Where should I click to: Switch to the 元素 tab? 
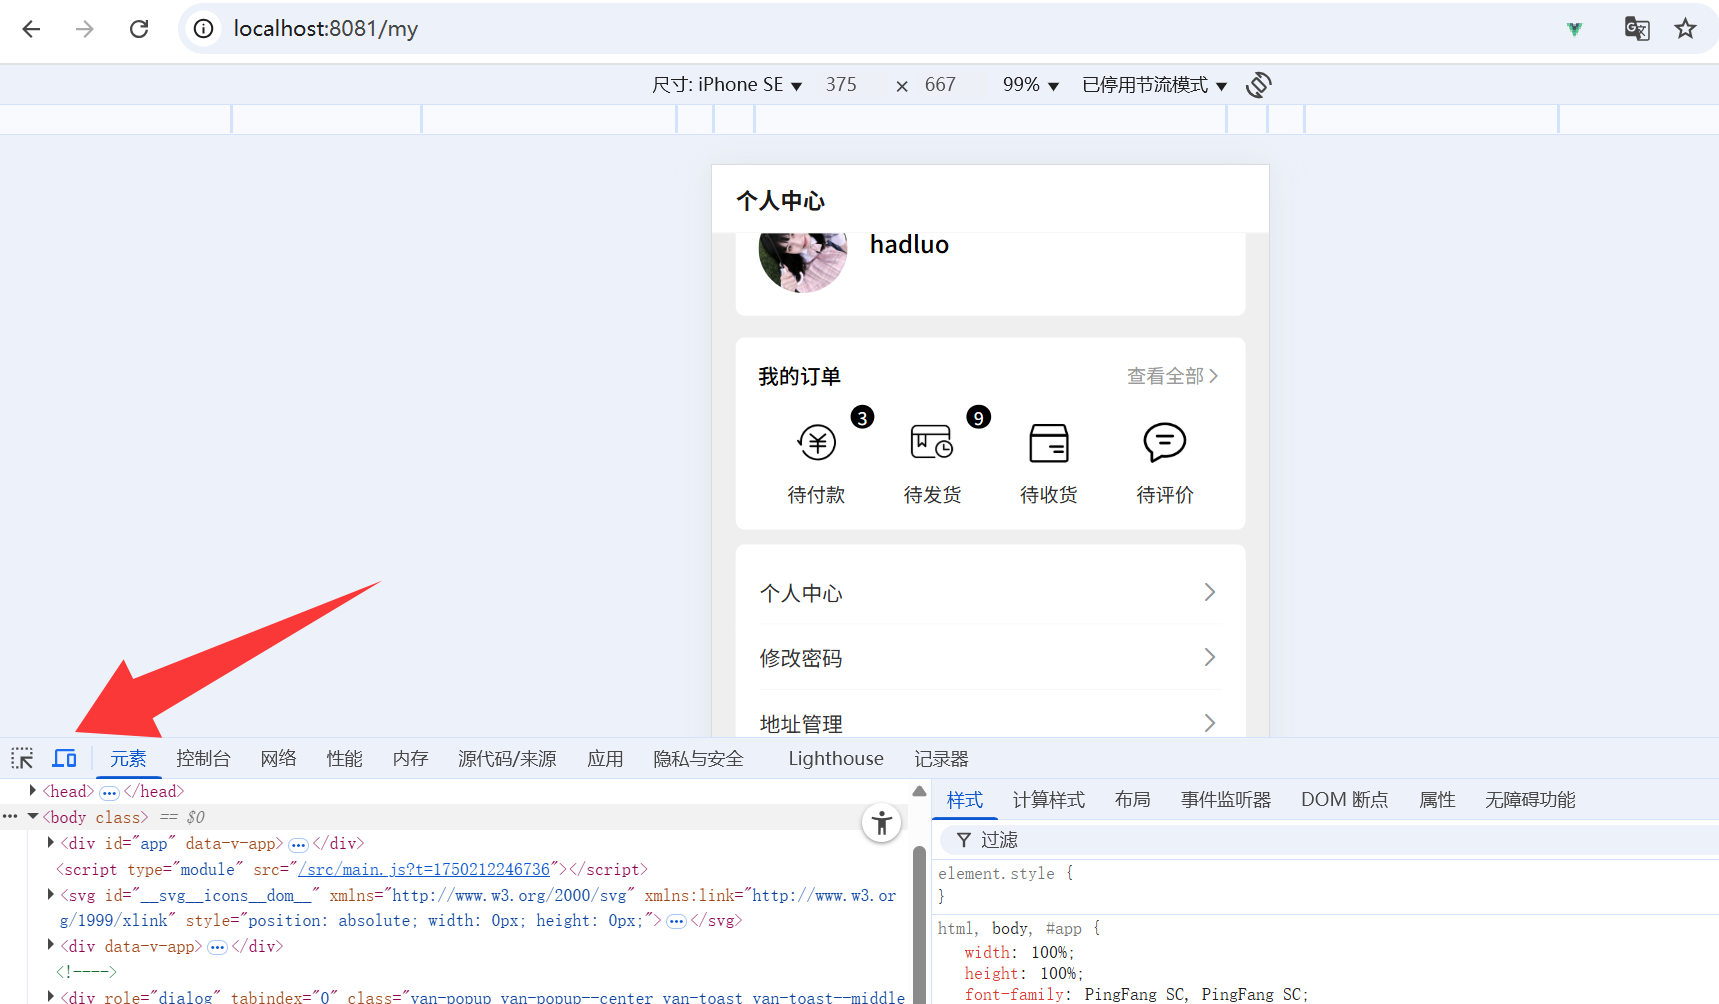(x=128, y=759)
